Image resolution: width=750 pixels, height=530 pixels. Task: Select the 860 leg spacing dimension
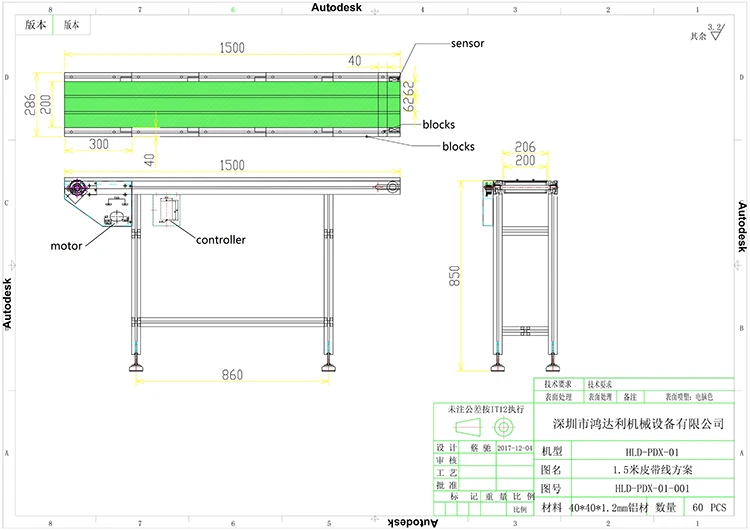[x=231, y=375]
